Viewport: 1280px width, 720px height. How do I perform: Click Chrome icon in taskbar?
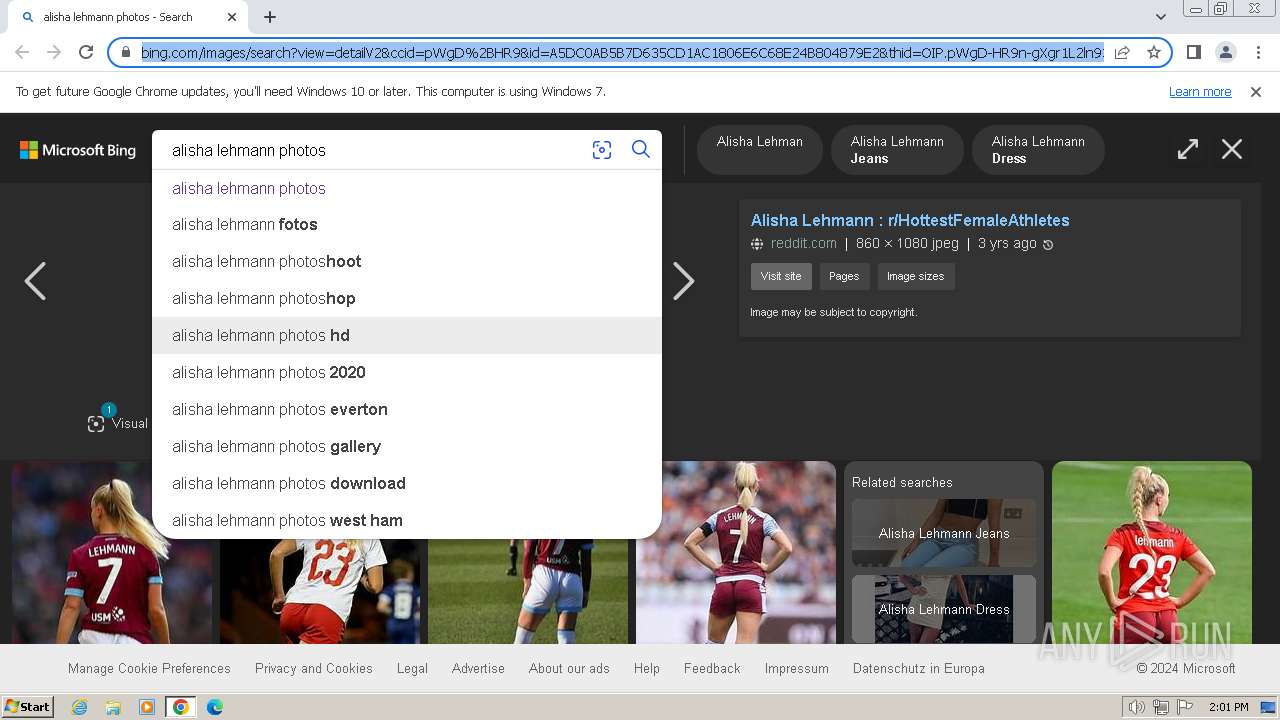coord(181,707)
